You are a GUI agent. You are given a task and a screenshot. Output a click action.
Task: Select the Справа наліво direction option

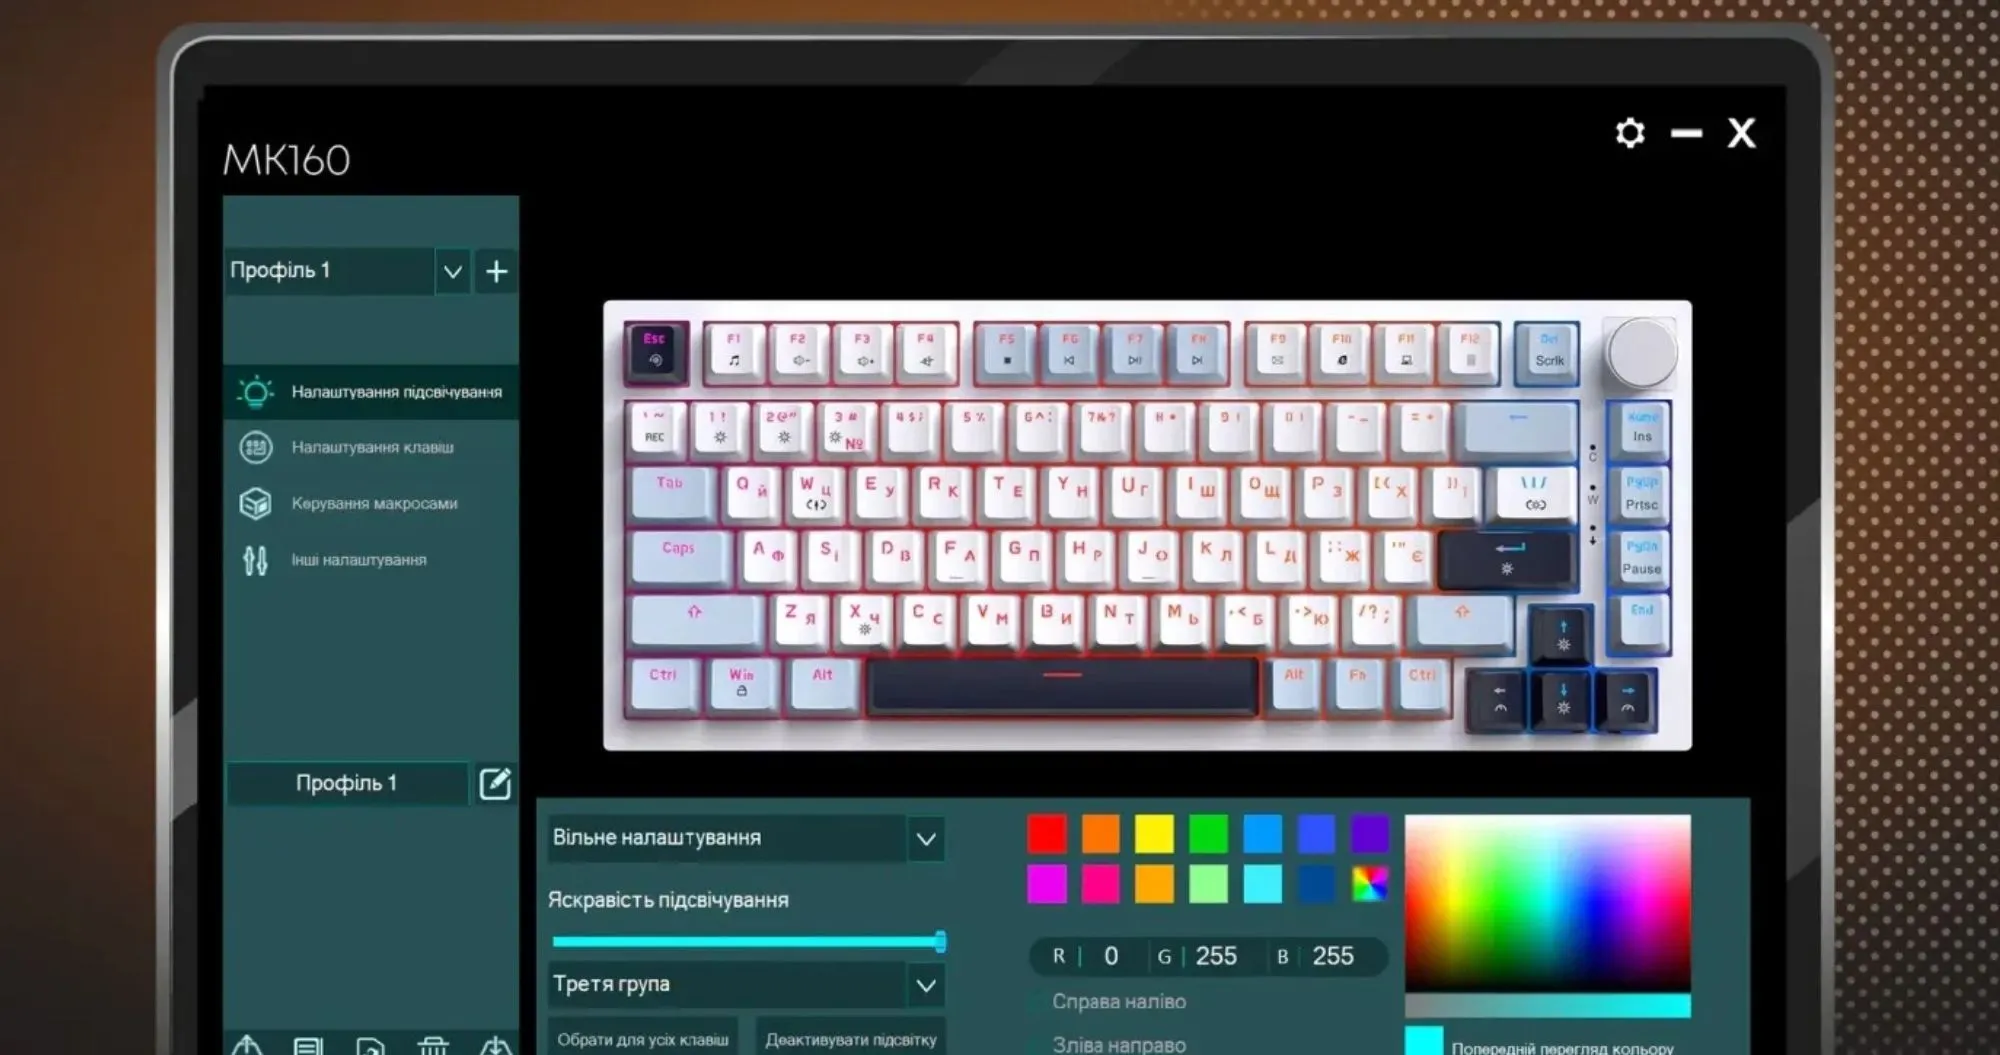(1118, 1001)
